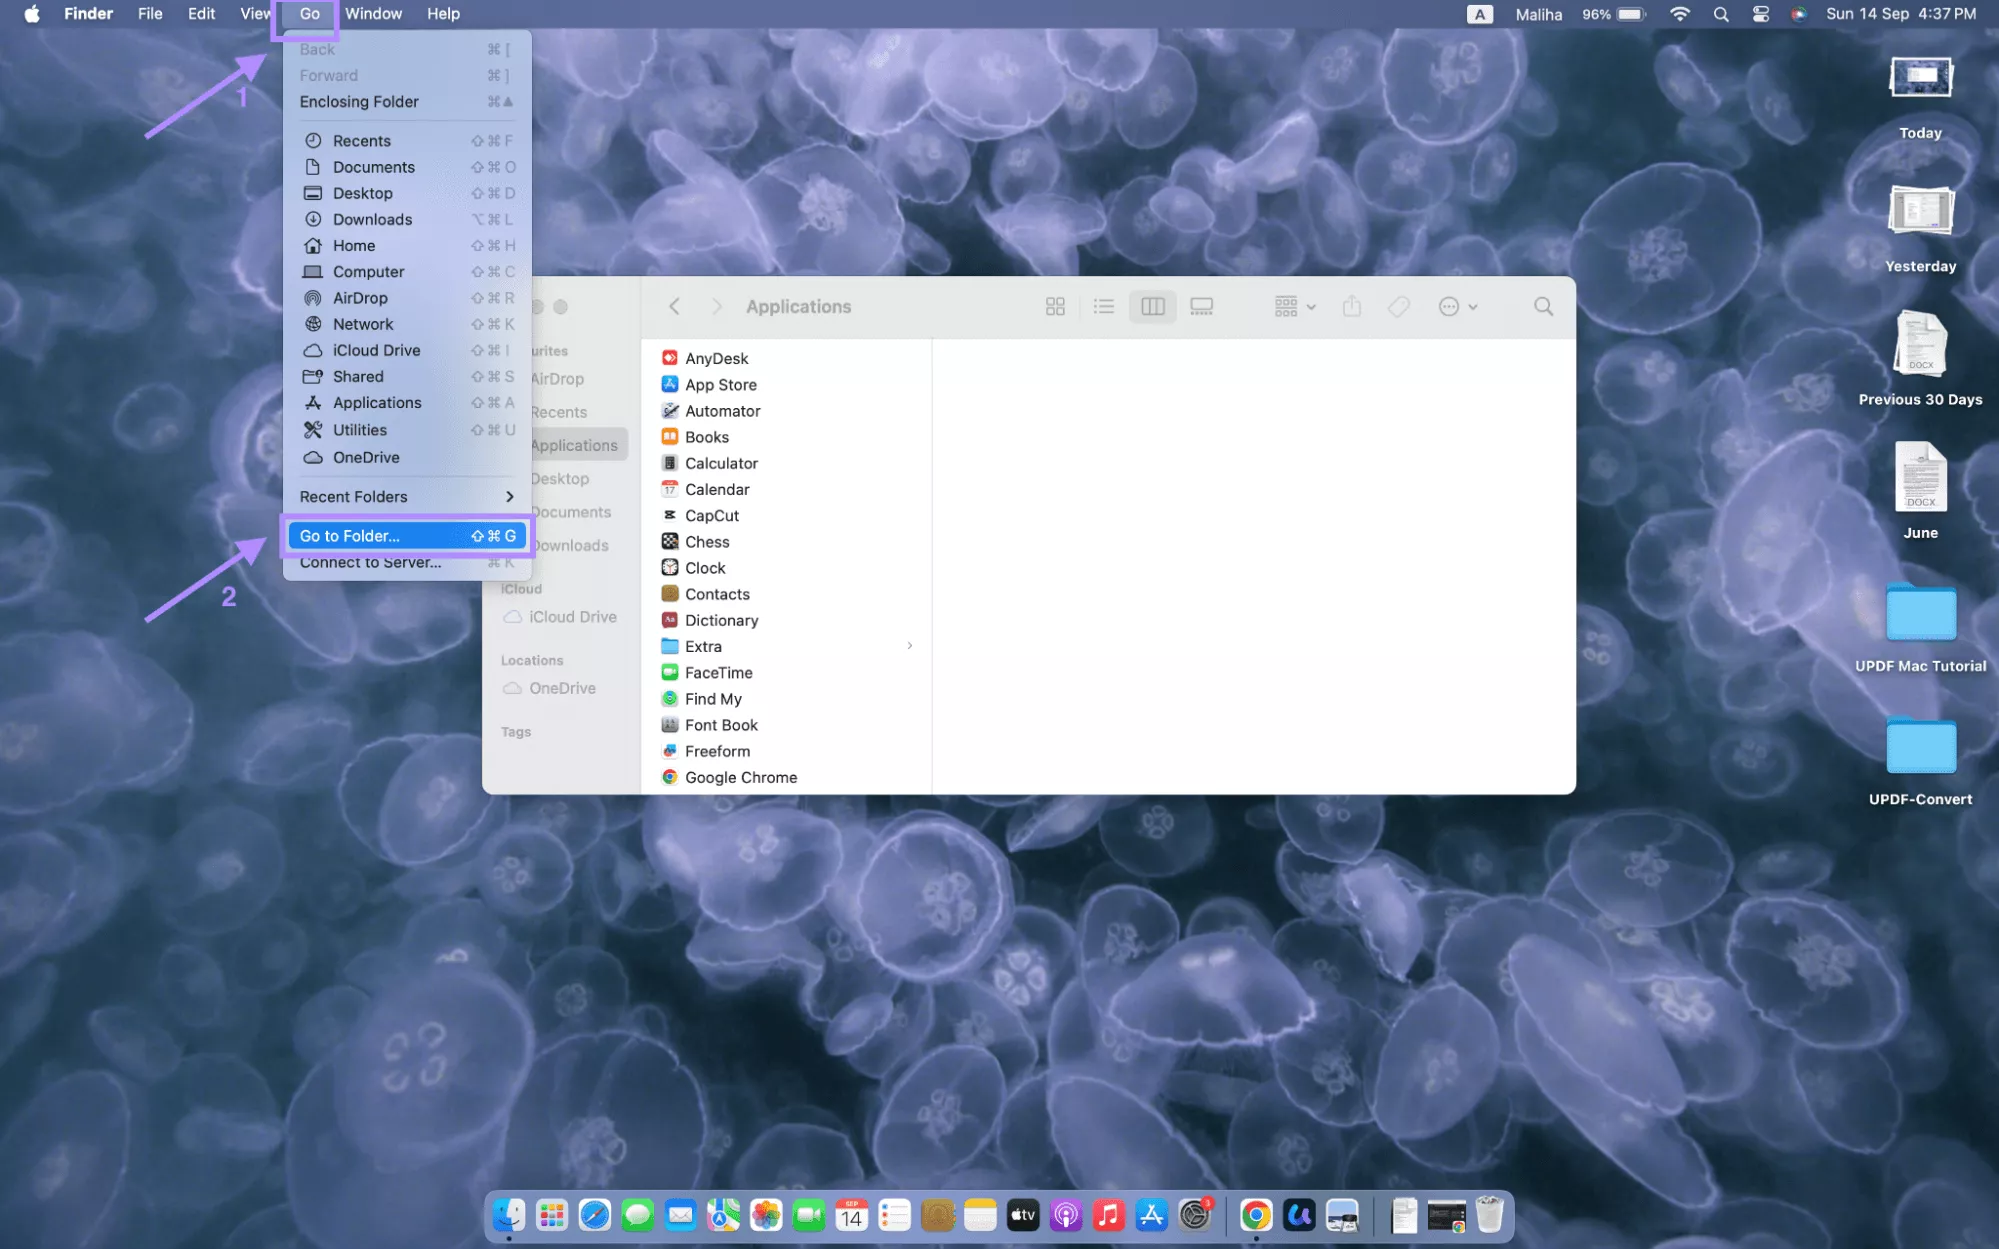Switch to icon view in Finder
The height and width of the screenshot is (1250, 1999).
coord(1054,306)
